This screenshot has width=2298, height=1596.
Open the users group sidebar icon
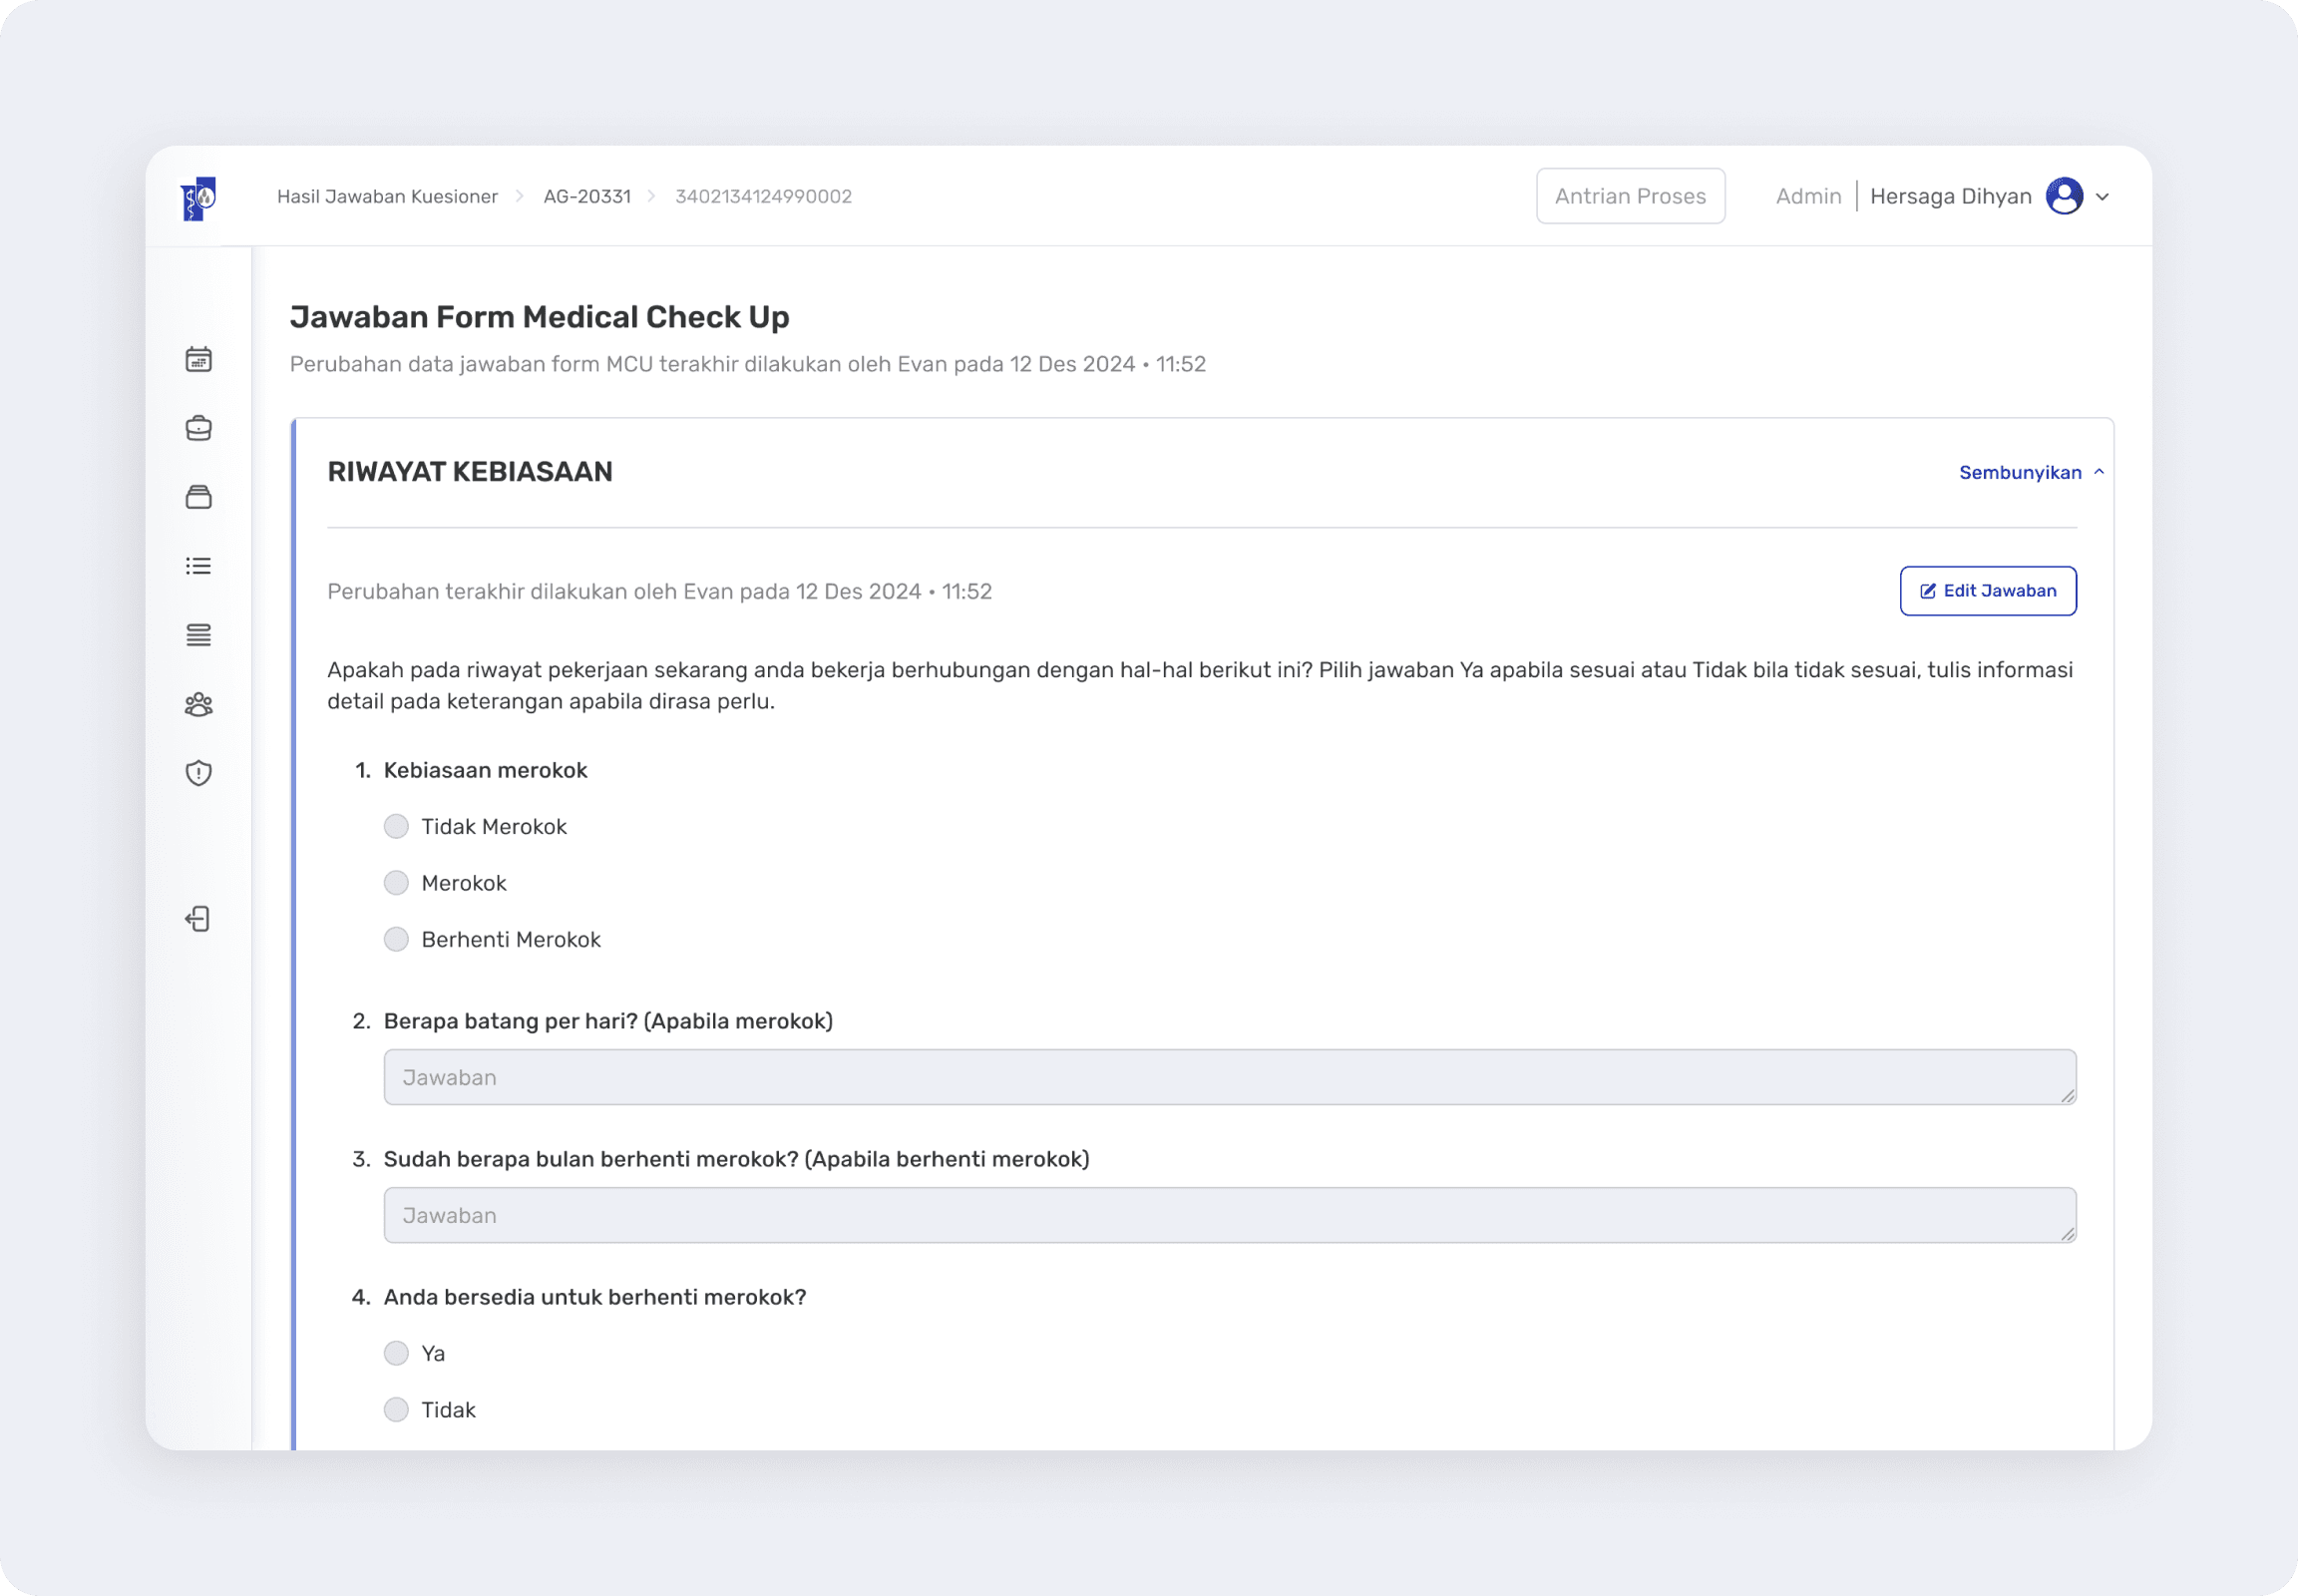(198, 705)
